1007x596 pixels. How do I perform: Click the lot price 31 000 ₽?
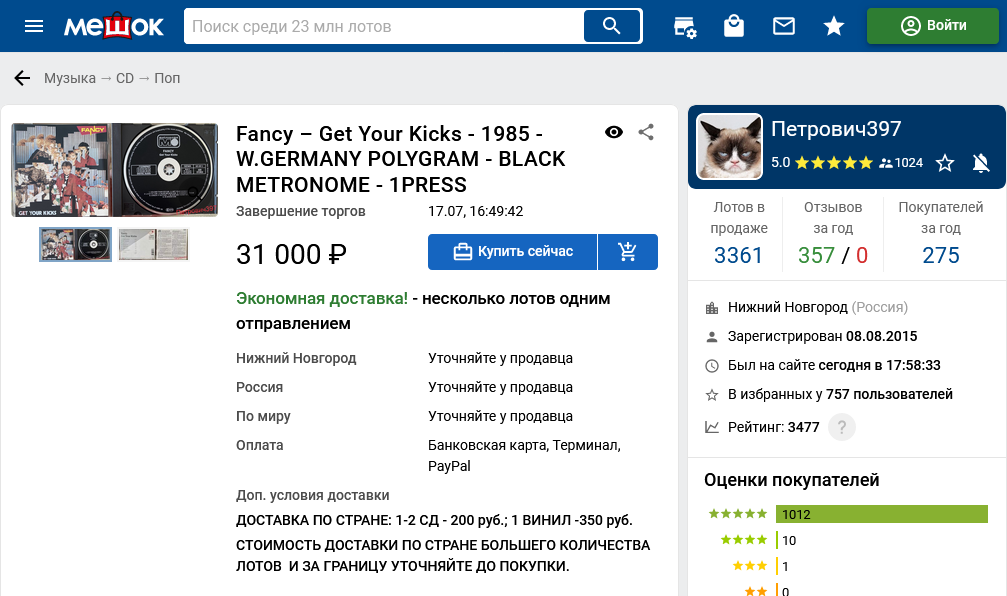[292, 254]
